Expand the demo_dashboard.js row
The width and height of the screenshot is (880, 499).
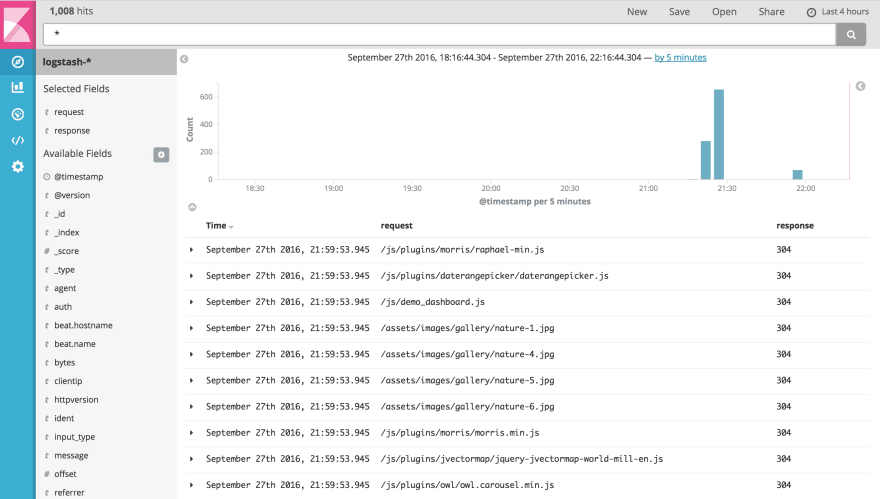tap(191, 302)
